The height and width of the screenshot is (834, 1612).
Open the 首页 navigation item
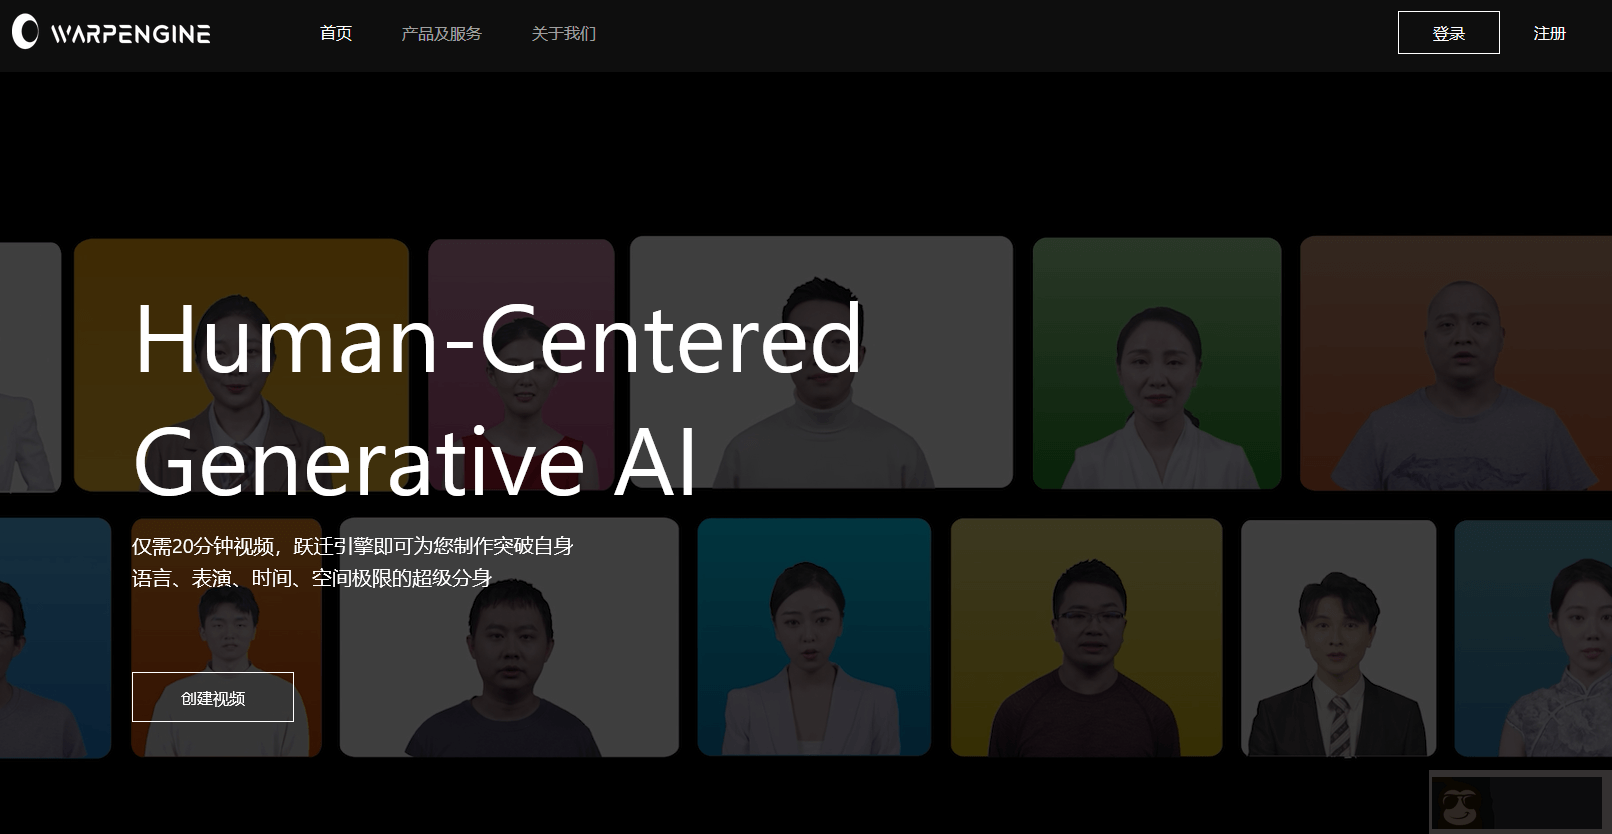coord(336,33)
